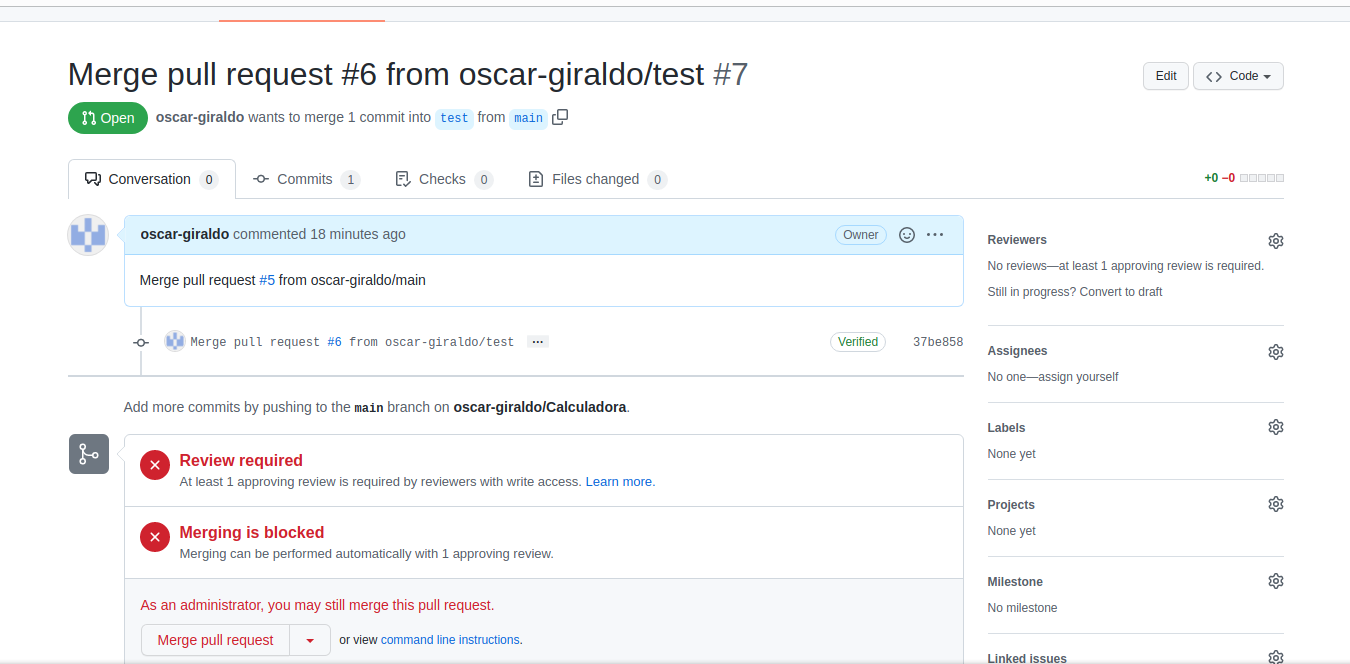1350x664 pixels.
Task: Open the Linked issues gear settings
Action: coord(1275,657)
